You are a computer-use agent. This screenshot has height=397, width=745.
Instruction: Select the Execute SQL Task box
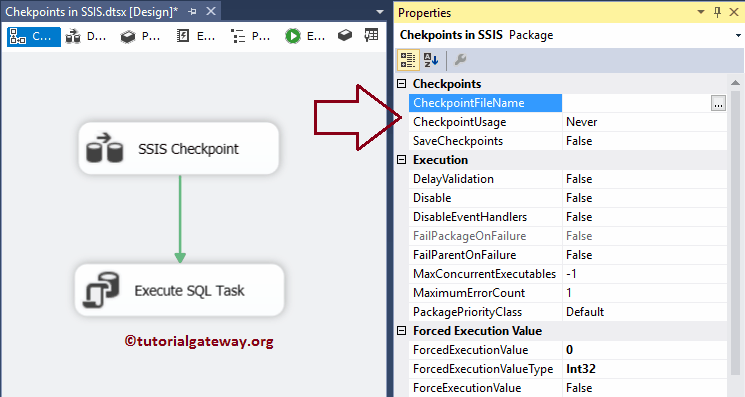click(x=180, y=290)
